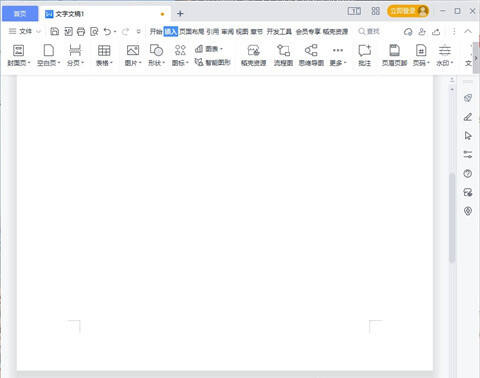The image size is (480, 378).
Task: Click the sliders properties icon in right sidebar
Action: 468,155
